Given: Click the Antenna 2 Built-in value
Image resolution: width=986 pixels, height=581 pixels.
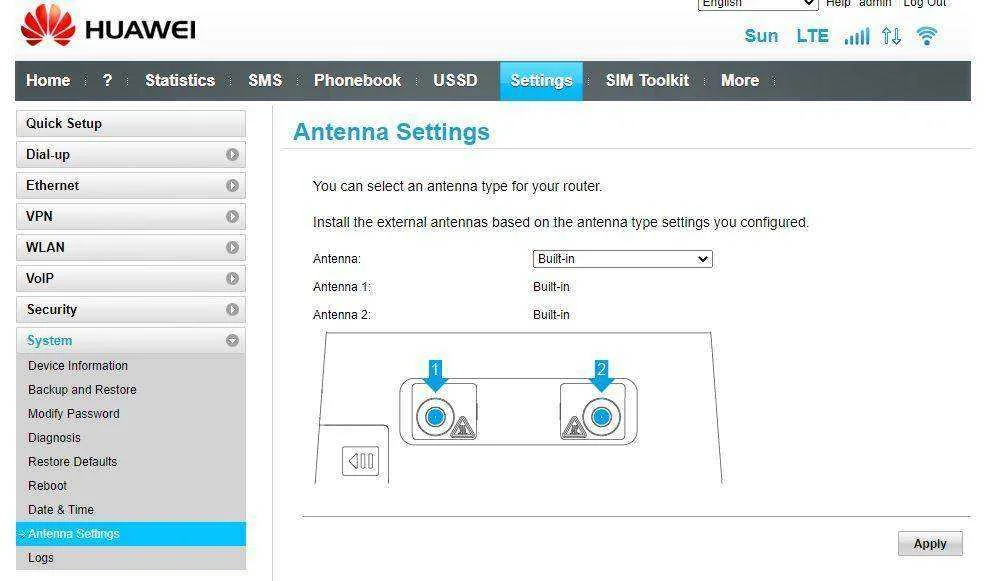Looking at the screenshot, I should click(x=551, y=314).
